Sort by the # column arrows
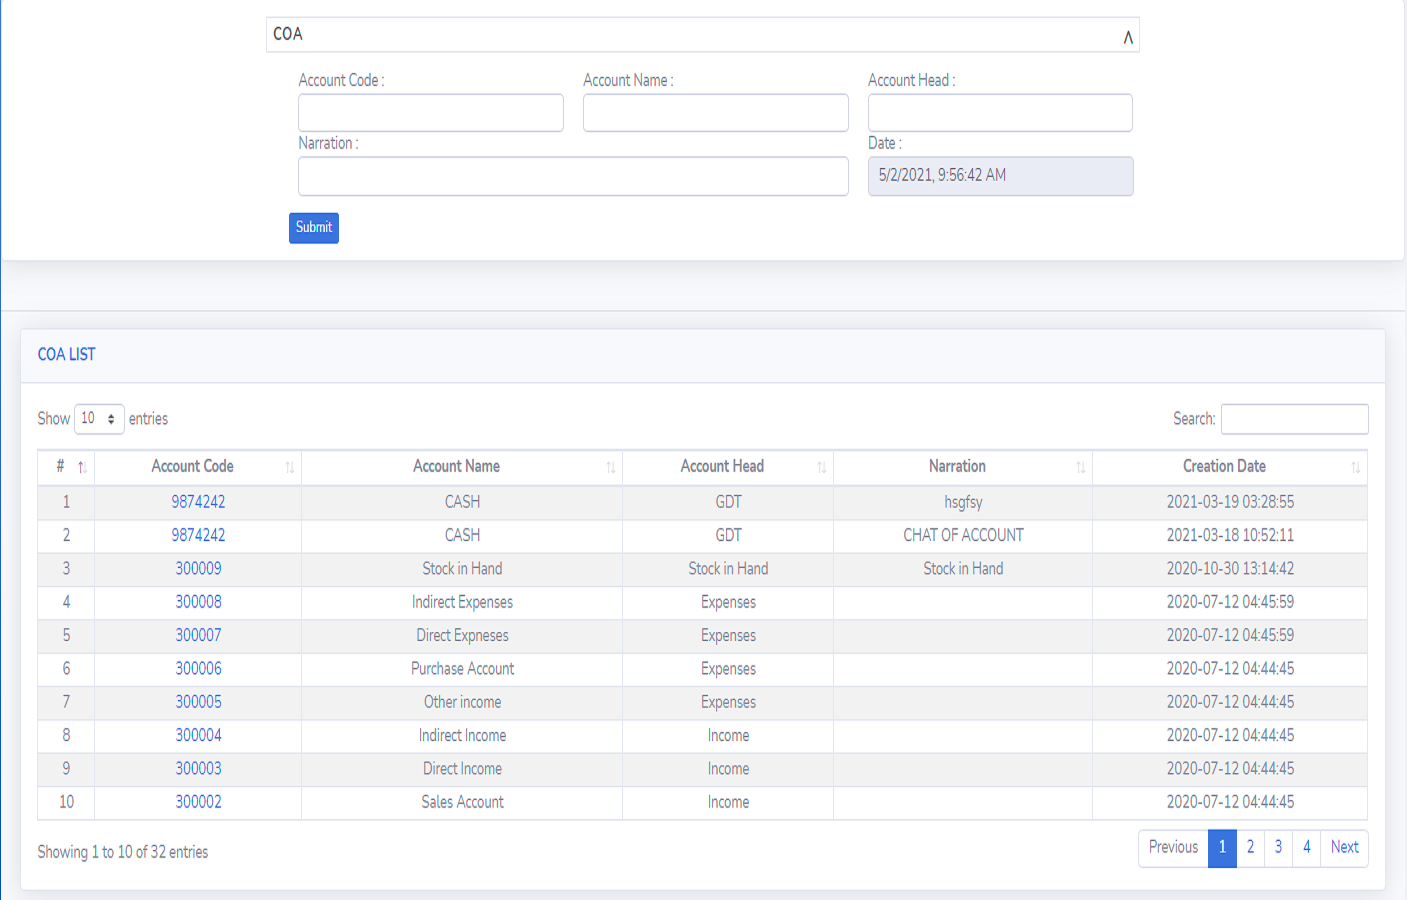Screen dimensions: 1407x900 tap(82, 467)
